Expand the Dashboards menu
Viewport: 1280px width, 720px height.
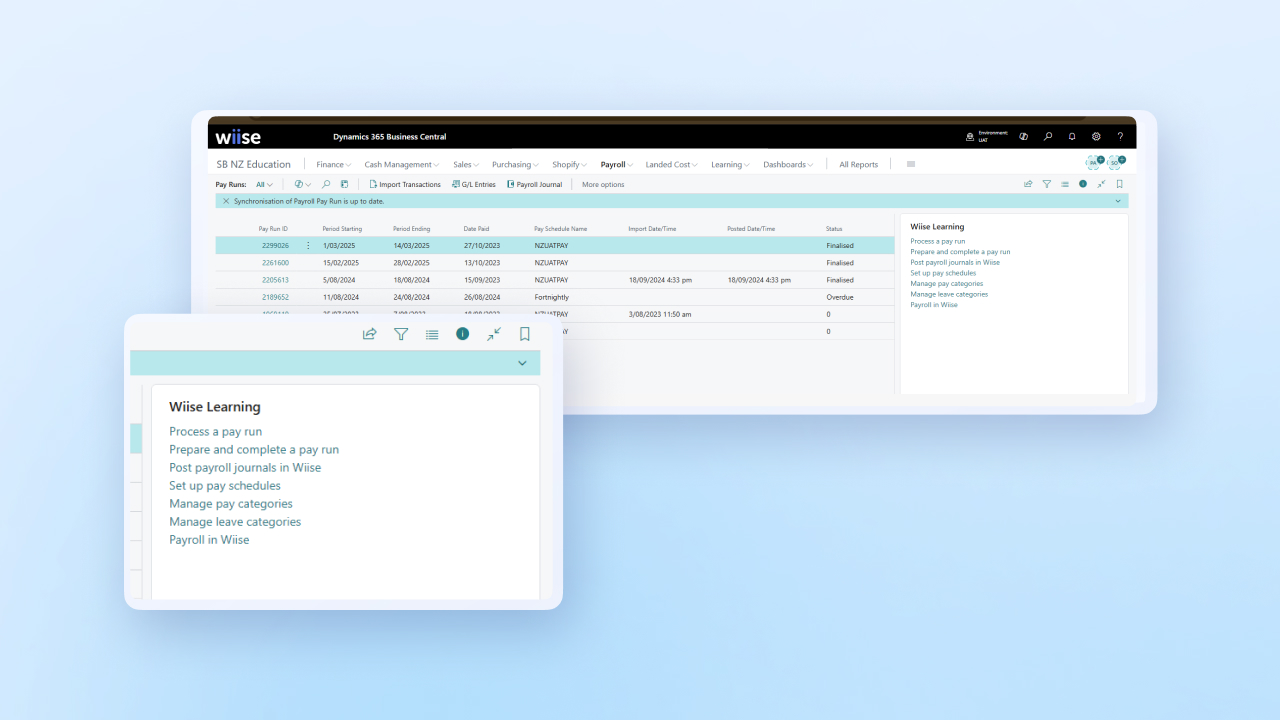tap(788, 164)
